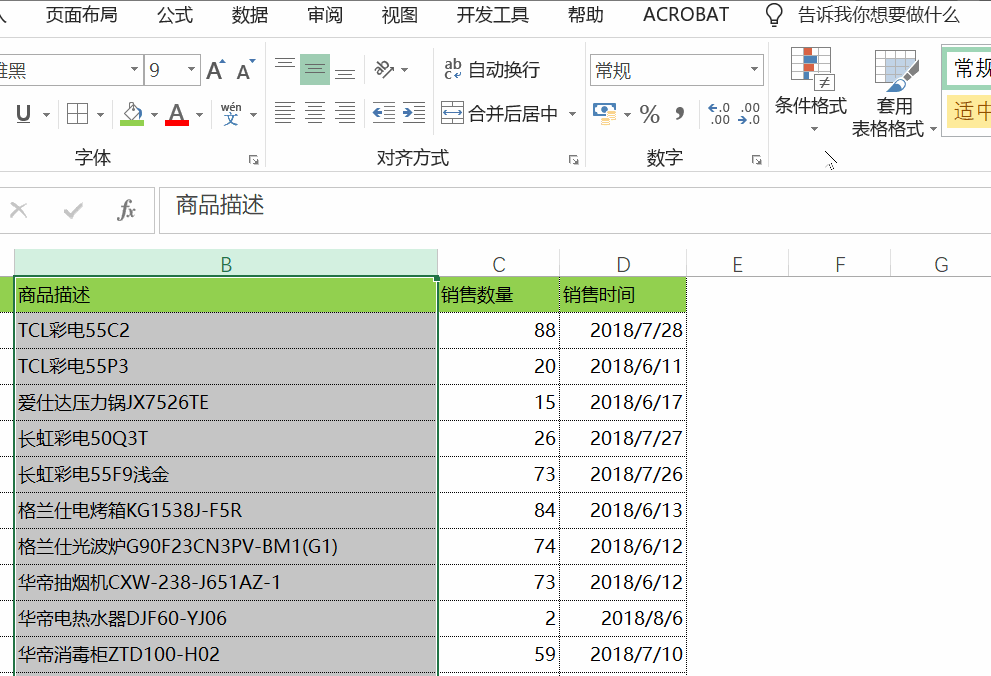Select column B header
The height and width of the screenshot is (676, 991).
(226, 263)
